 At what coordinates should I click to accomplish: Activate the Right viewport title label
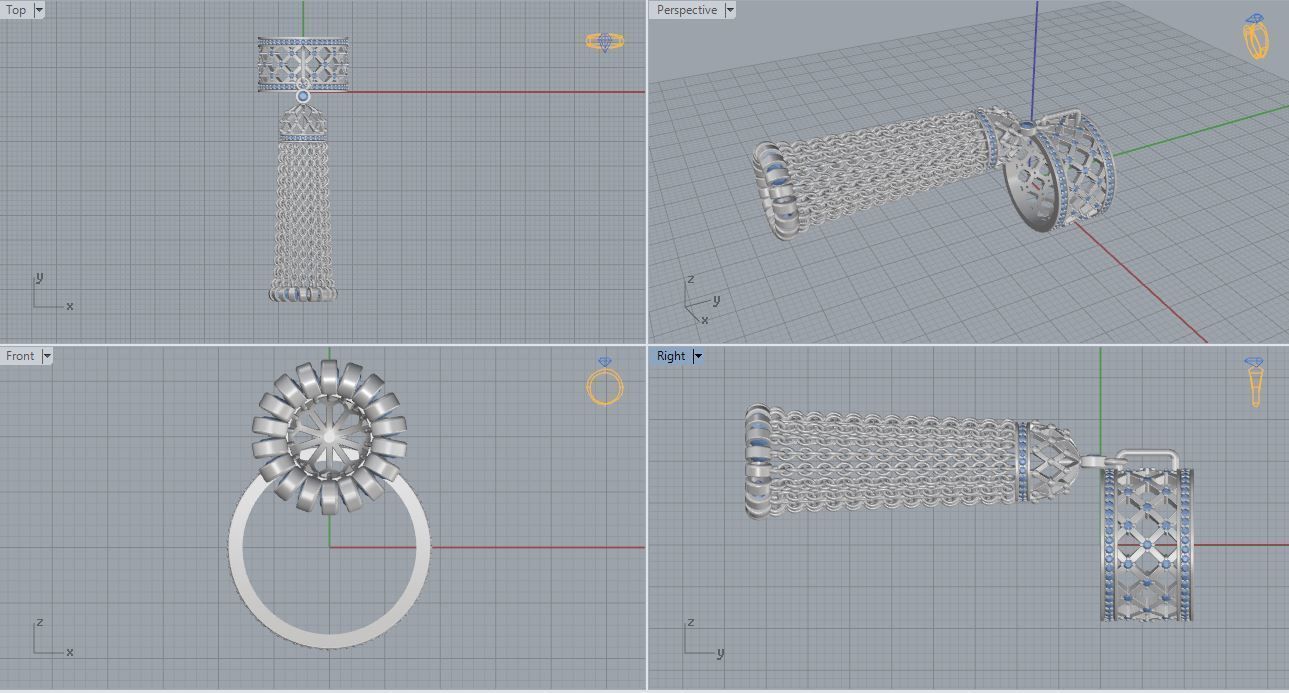pyautogui.click(x=671, y=356)
